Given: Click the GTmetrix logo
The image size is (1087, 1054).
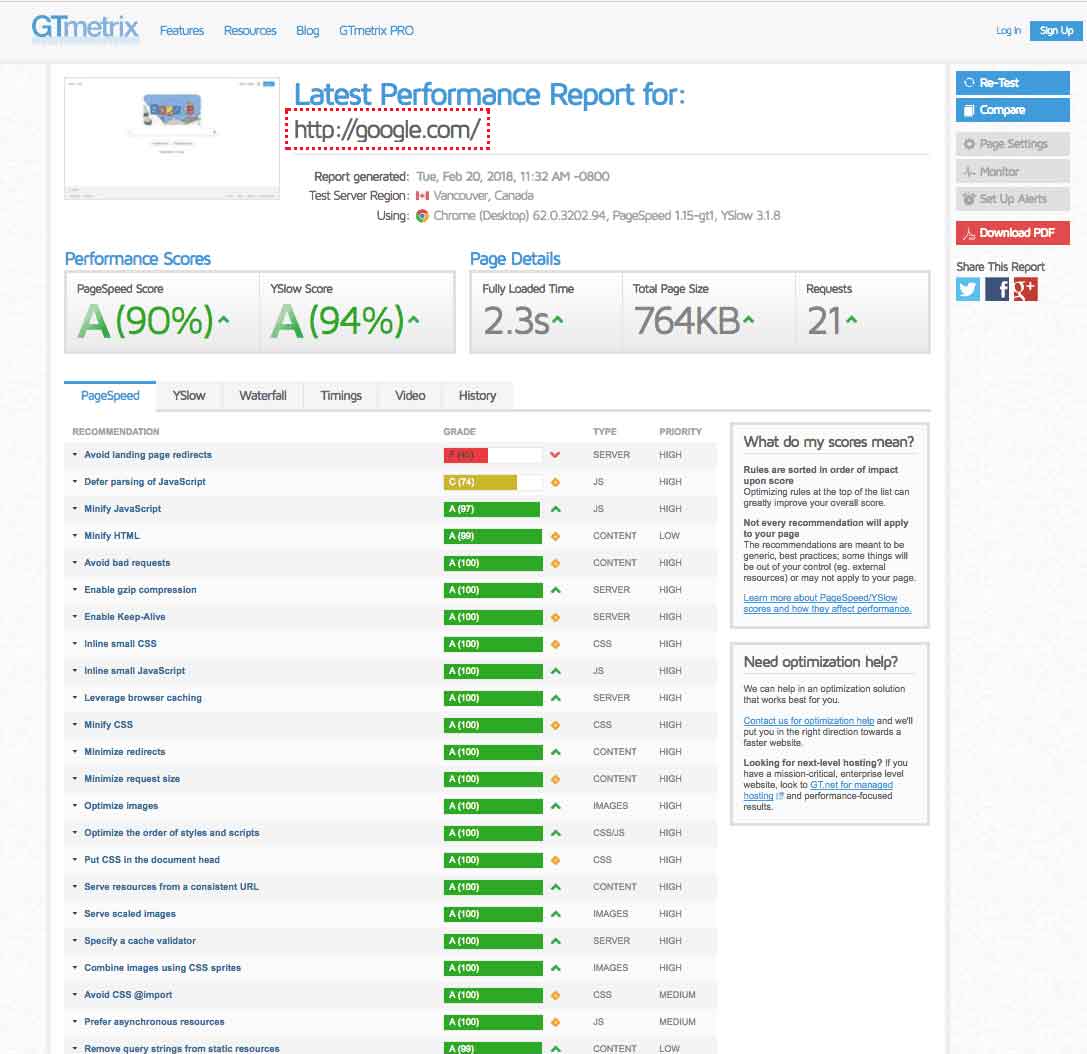Looking at the screenshot, I should click(85, 28).
